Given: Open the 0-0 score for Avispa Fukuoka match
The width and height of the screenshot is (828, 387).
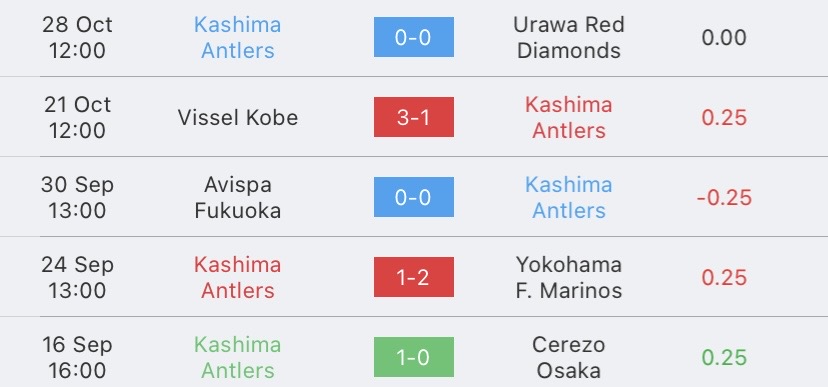Looking at the screenshot, I should click(413, 197).
